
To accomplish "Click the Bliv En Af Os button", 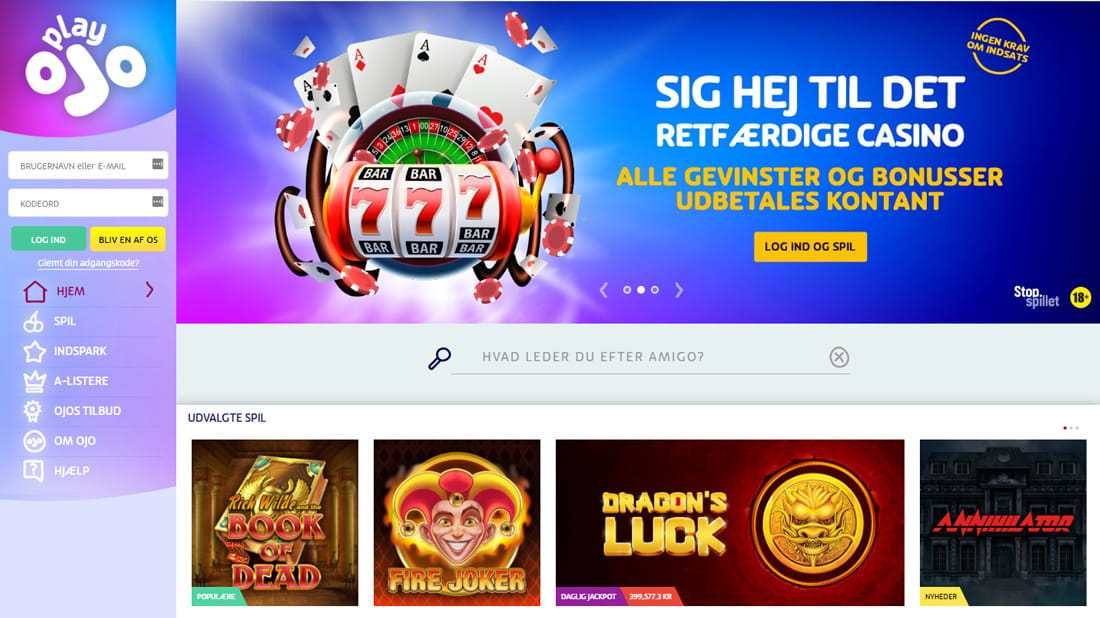I will (x=128, y=239).
